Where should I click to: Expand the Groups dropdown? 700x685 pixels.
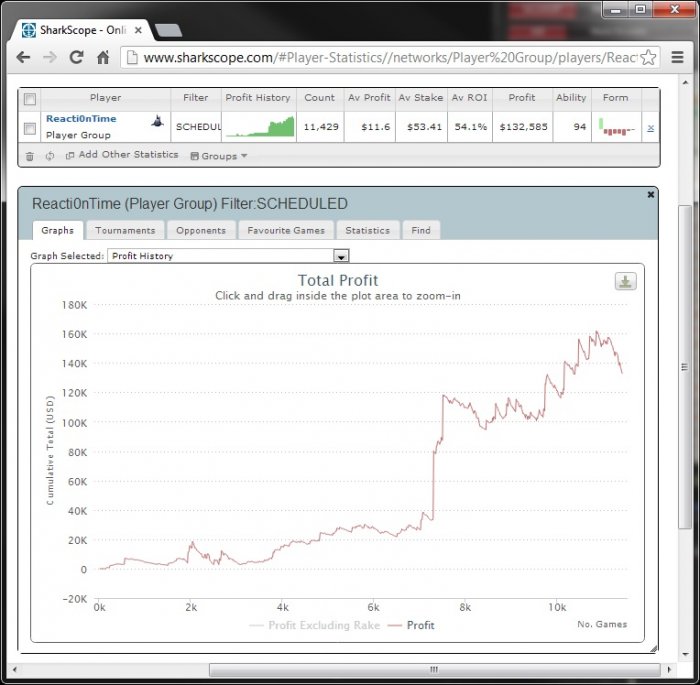(219, 156)
